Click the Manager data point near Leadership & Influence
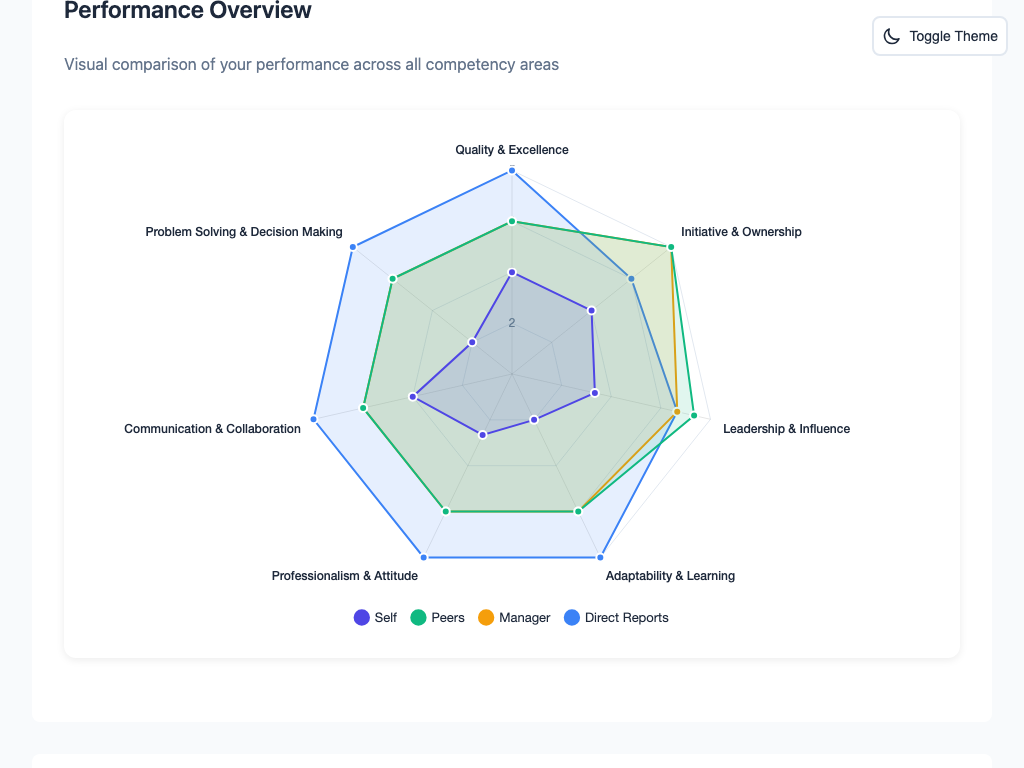This screenshot has width=1024, height=768. click(676, 409)
